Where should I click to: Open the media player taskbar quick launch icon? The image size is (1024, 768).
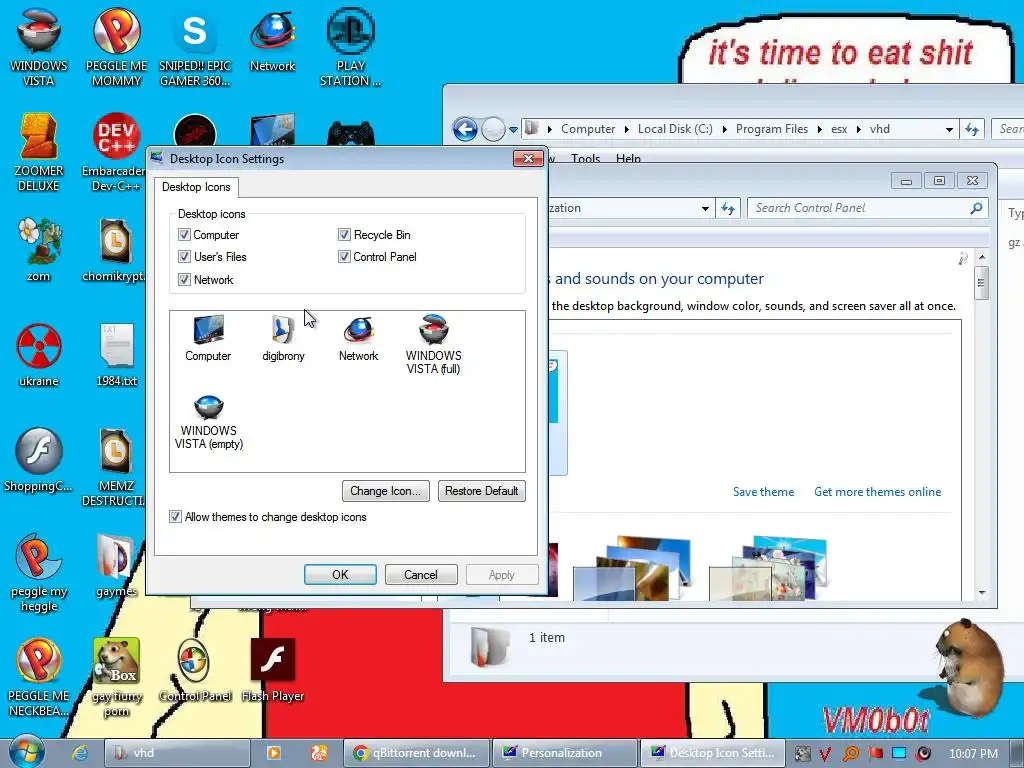pos(274,753)
